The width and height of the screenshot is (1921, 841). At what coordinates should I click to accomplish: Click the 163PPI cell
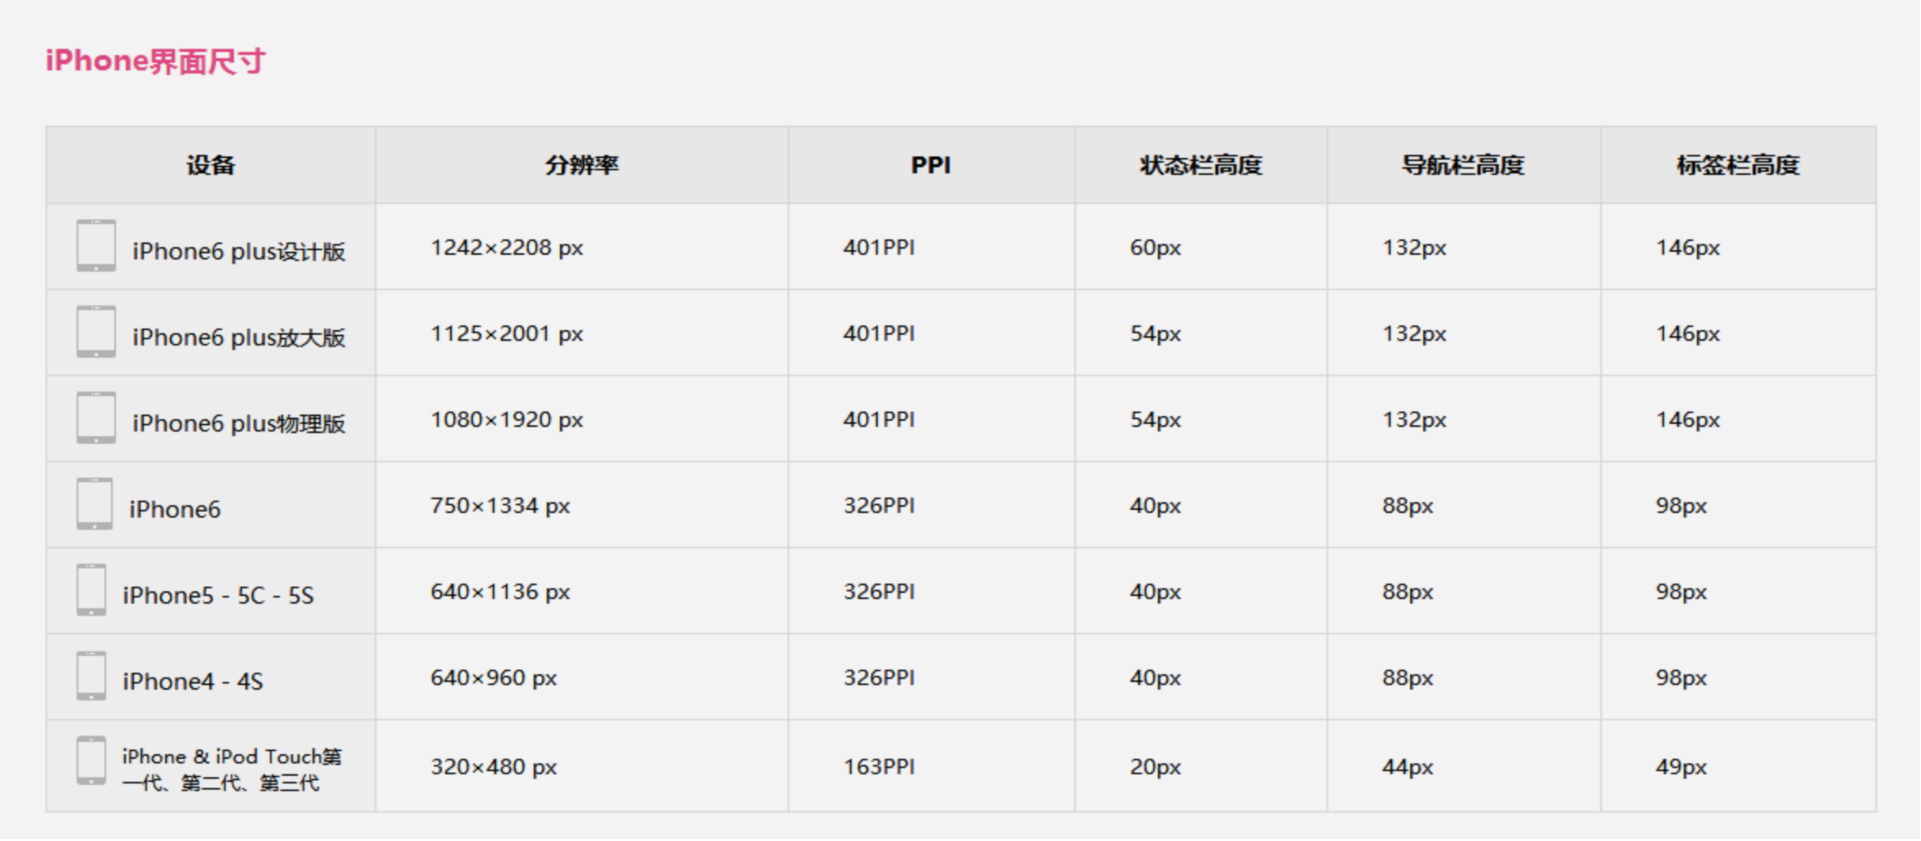coord(879,767)
